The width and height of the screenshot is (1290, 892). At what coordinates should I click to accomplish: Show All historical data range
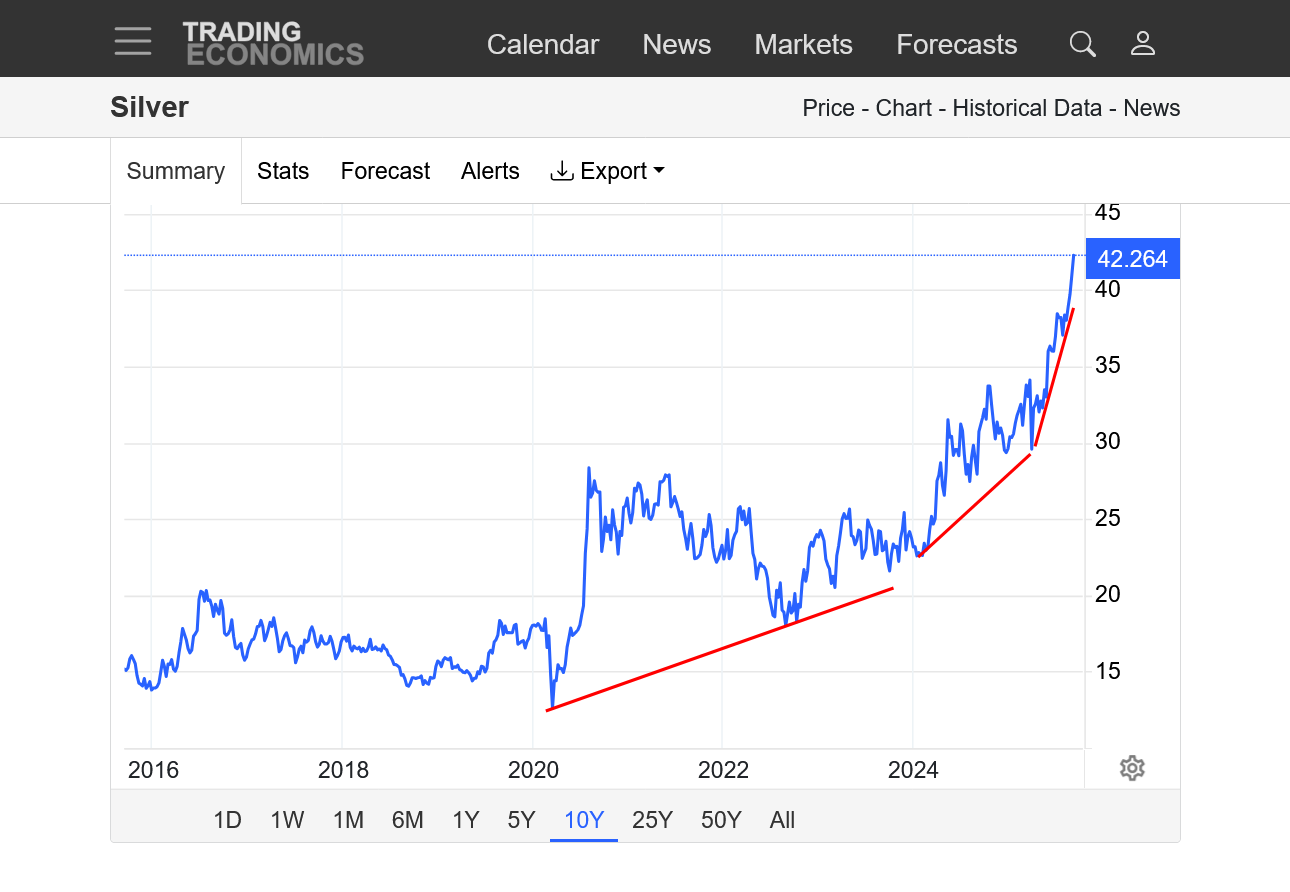point(782,820)
